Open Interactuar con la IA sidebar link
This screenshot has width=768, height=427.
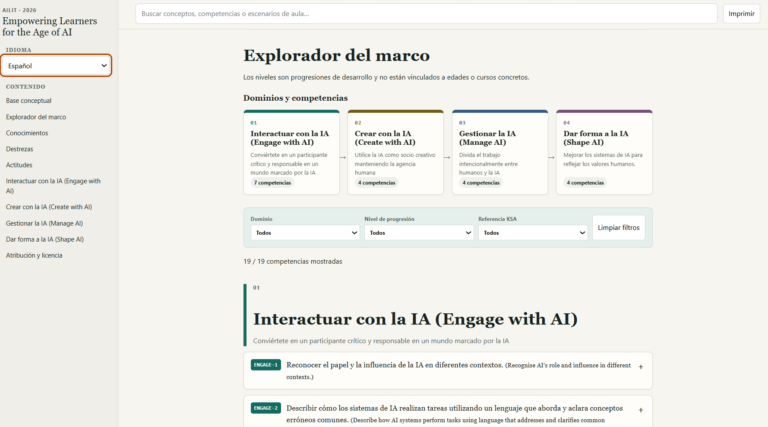click(x=53, y=186)
